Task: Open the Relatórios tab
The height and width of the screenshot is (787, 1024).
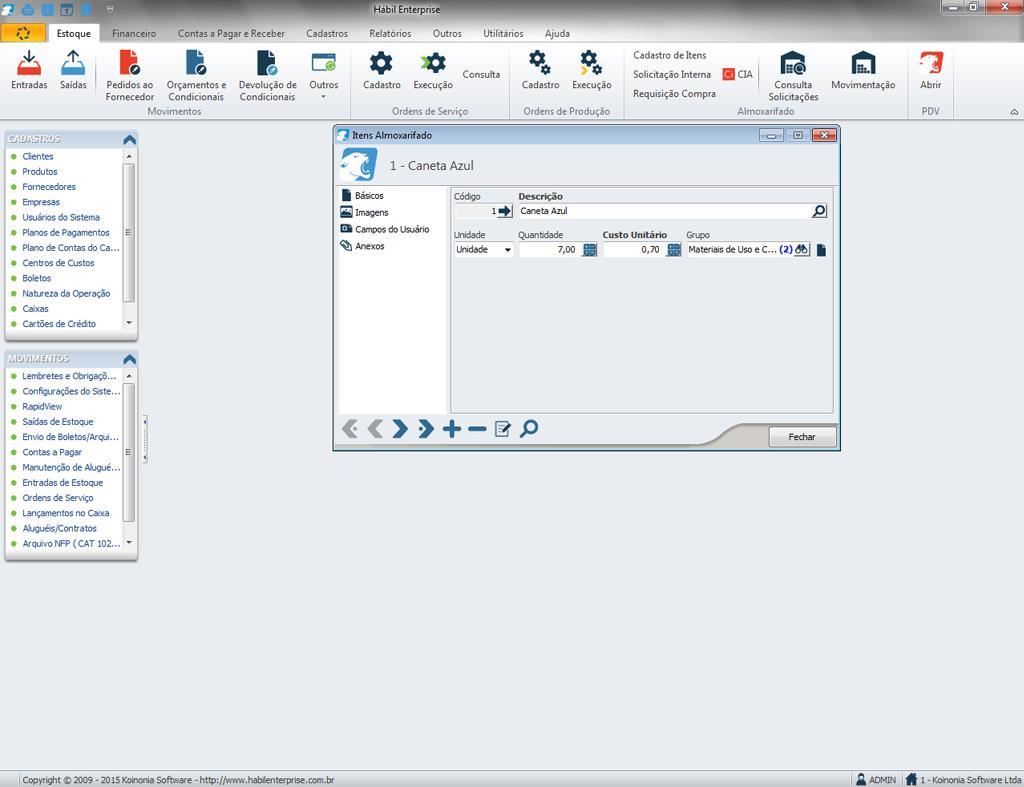Action: pos(390,33)
